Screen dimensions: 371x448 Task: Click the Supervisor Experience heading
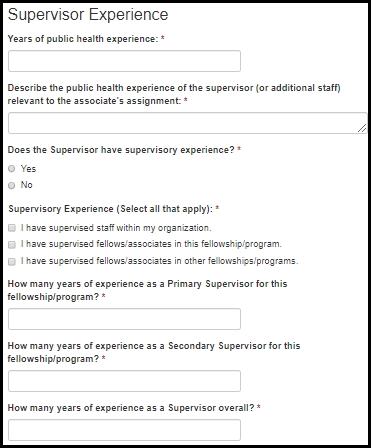(x=88, y=15)
